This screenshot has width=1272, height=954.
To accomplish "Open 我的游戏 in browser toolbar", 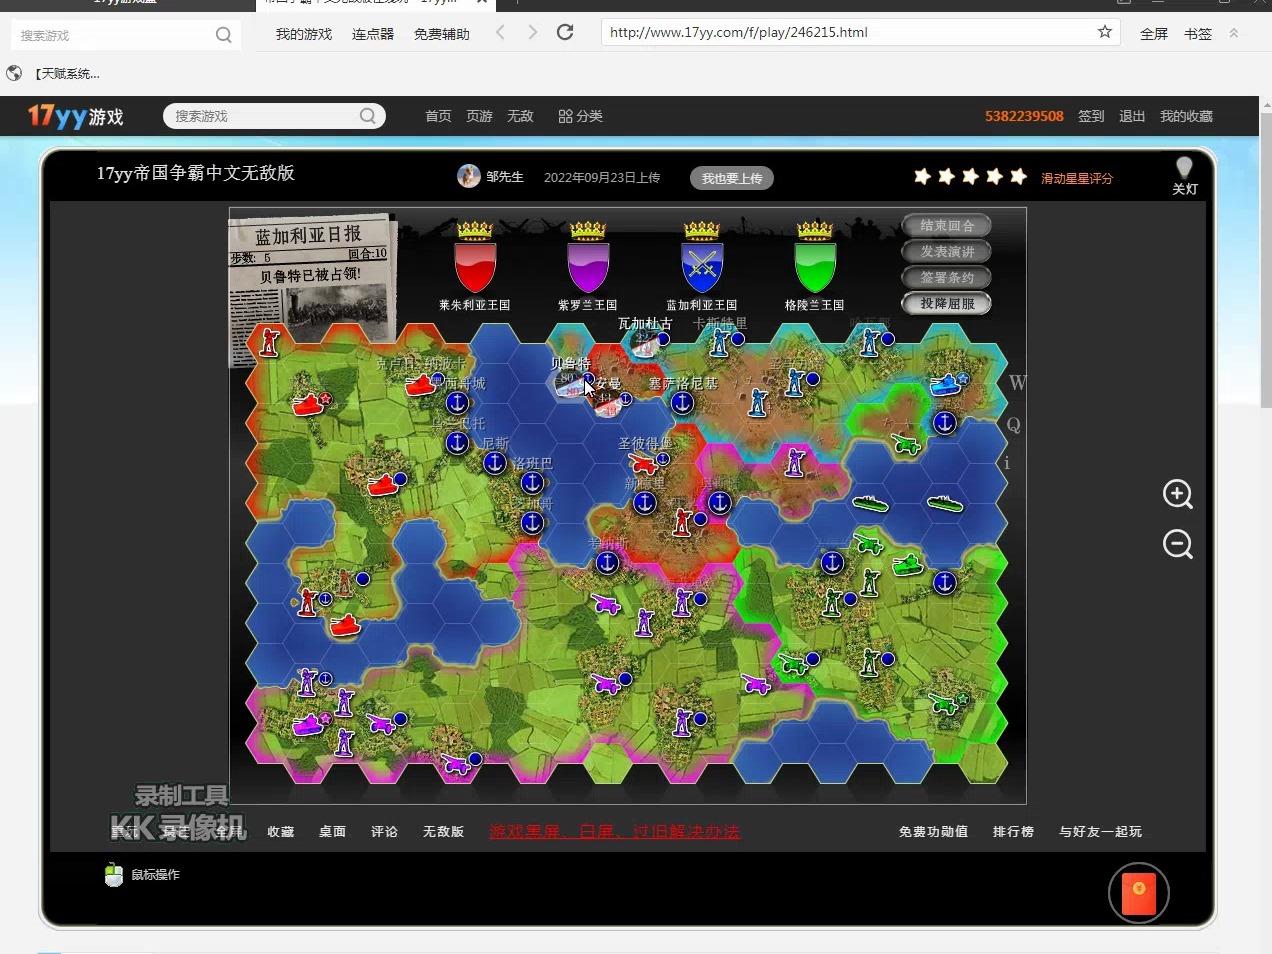I will click(x=304, y=34).
